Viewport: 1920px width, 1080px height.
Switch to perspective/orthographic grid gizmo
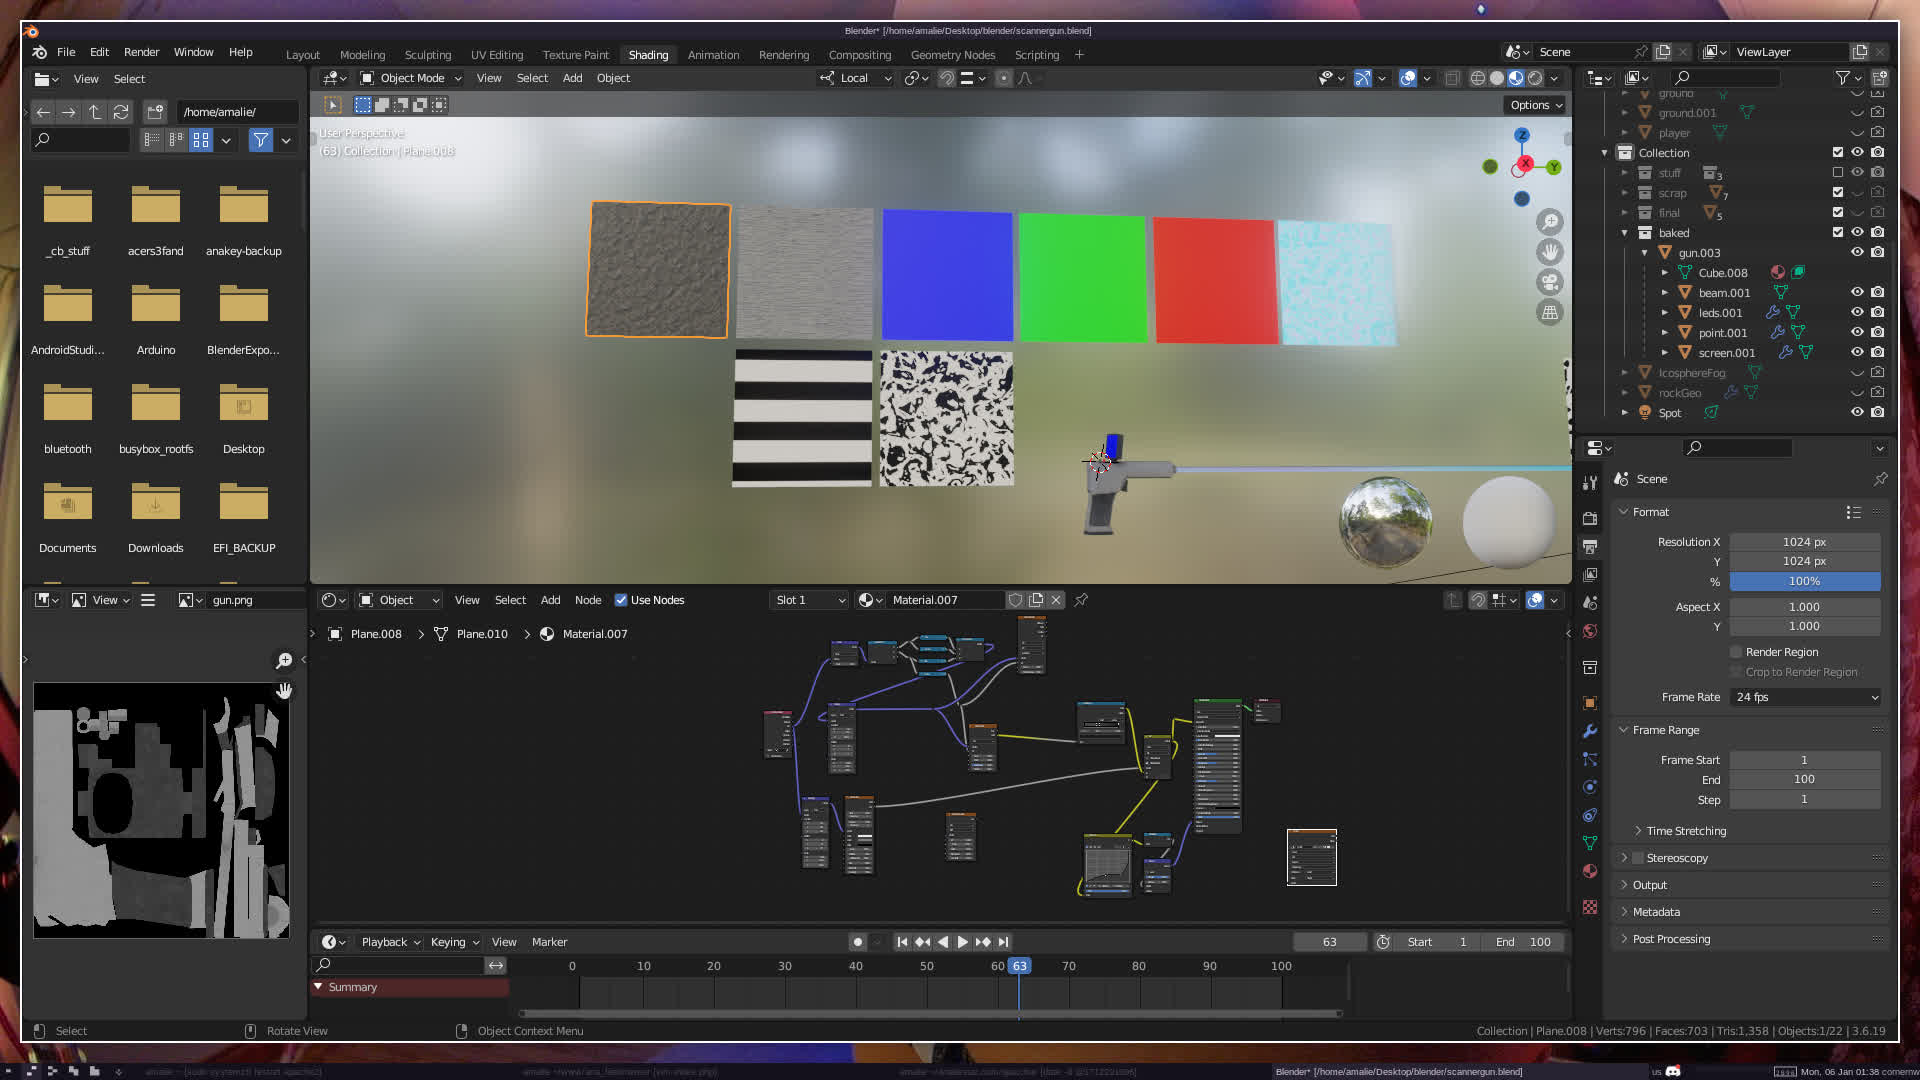tap(1550, 313)
